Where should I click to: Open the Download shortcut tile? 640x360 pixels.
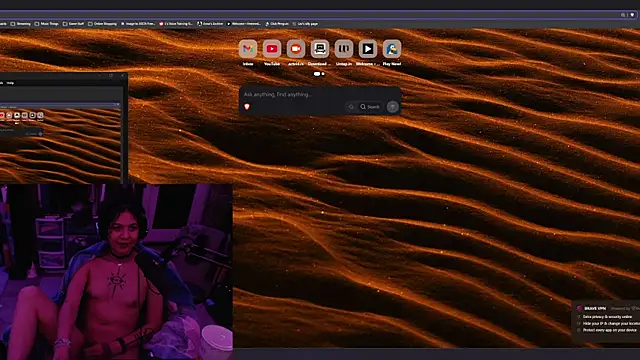point(320,49)
